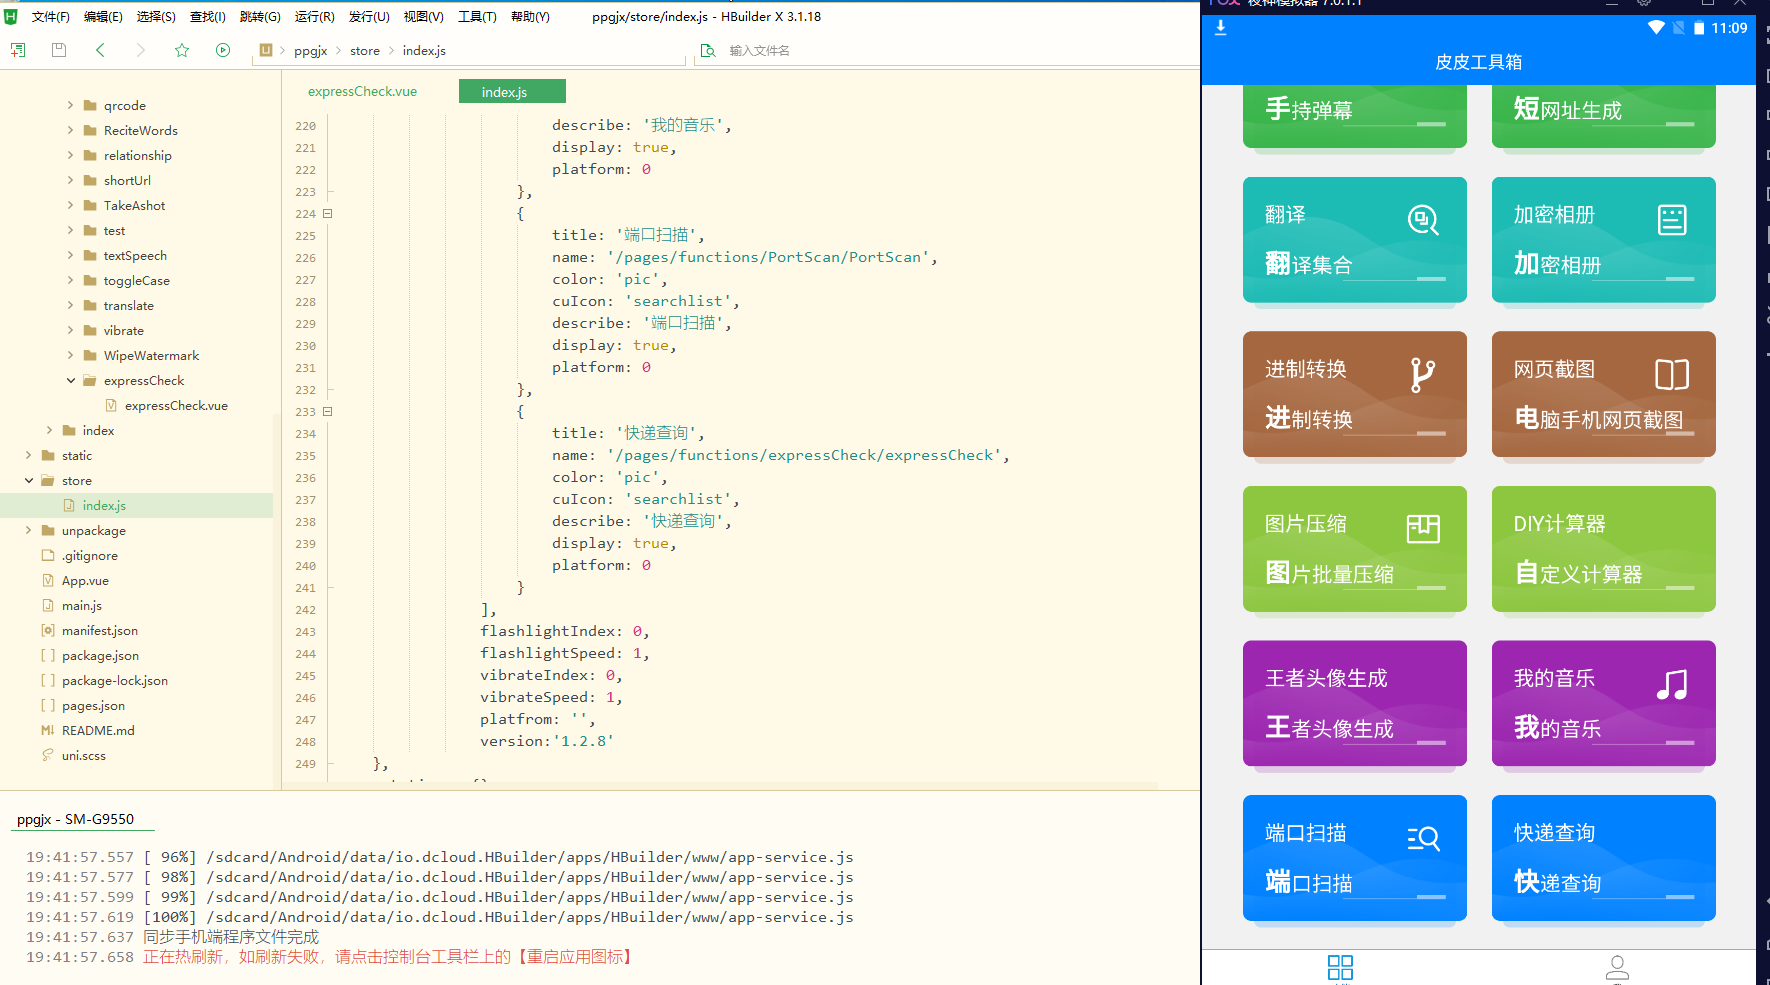
Task: Open uni.scss in the file tree
Action: [83, 755]
